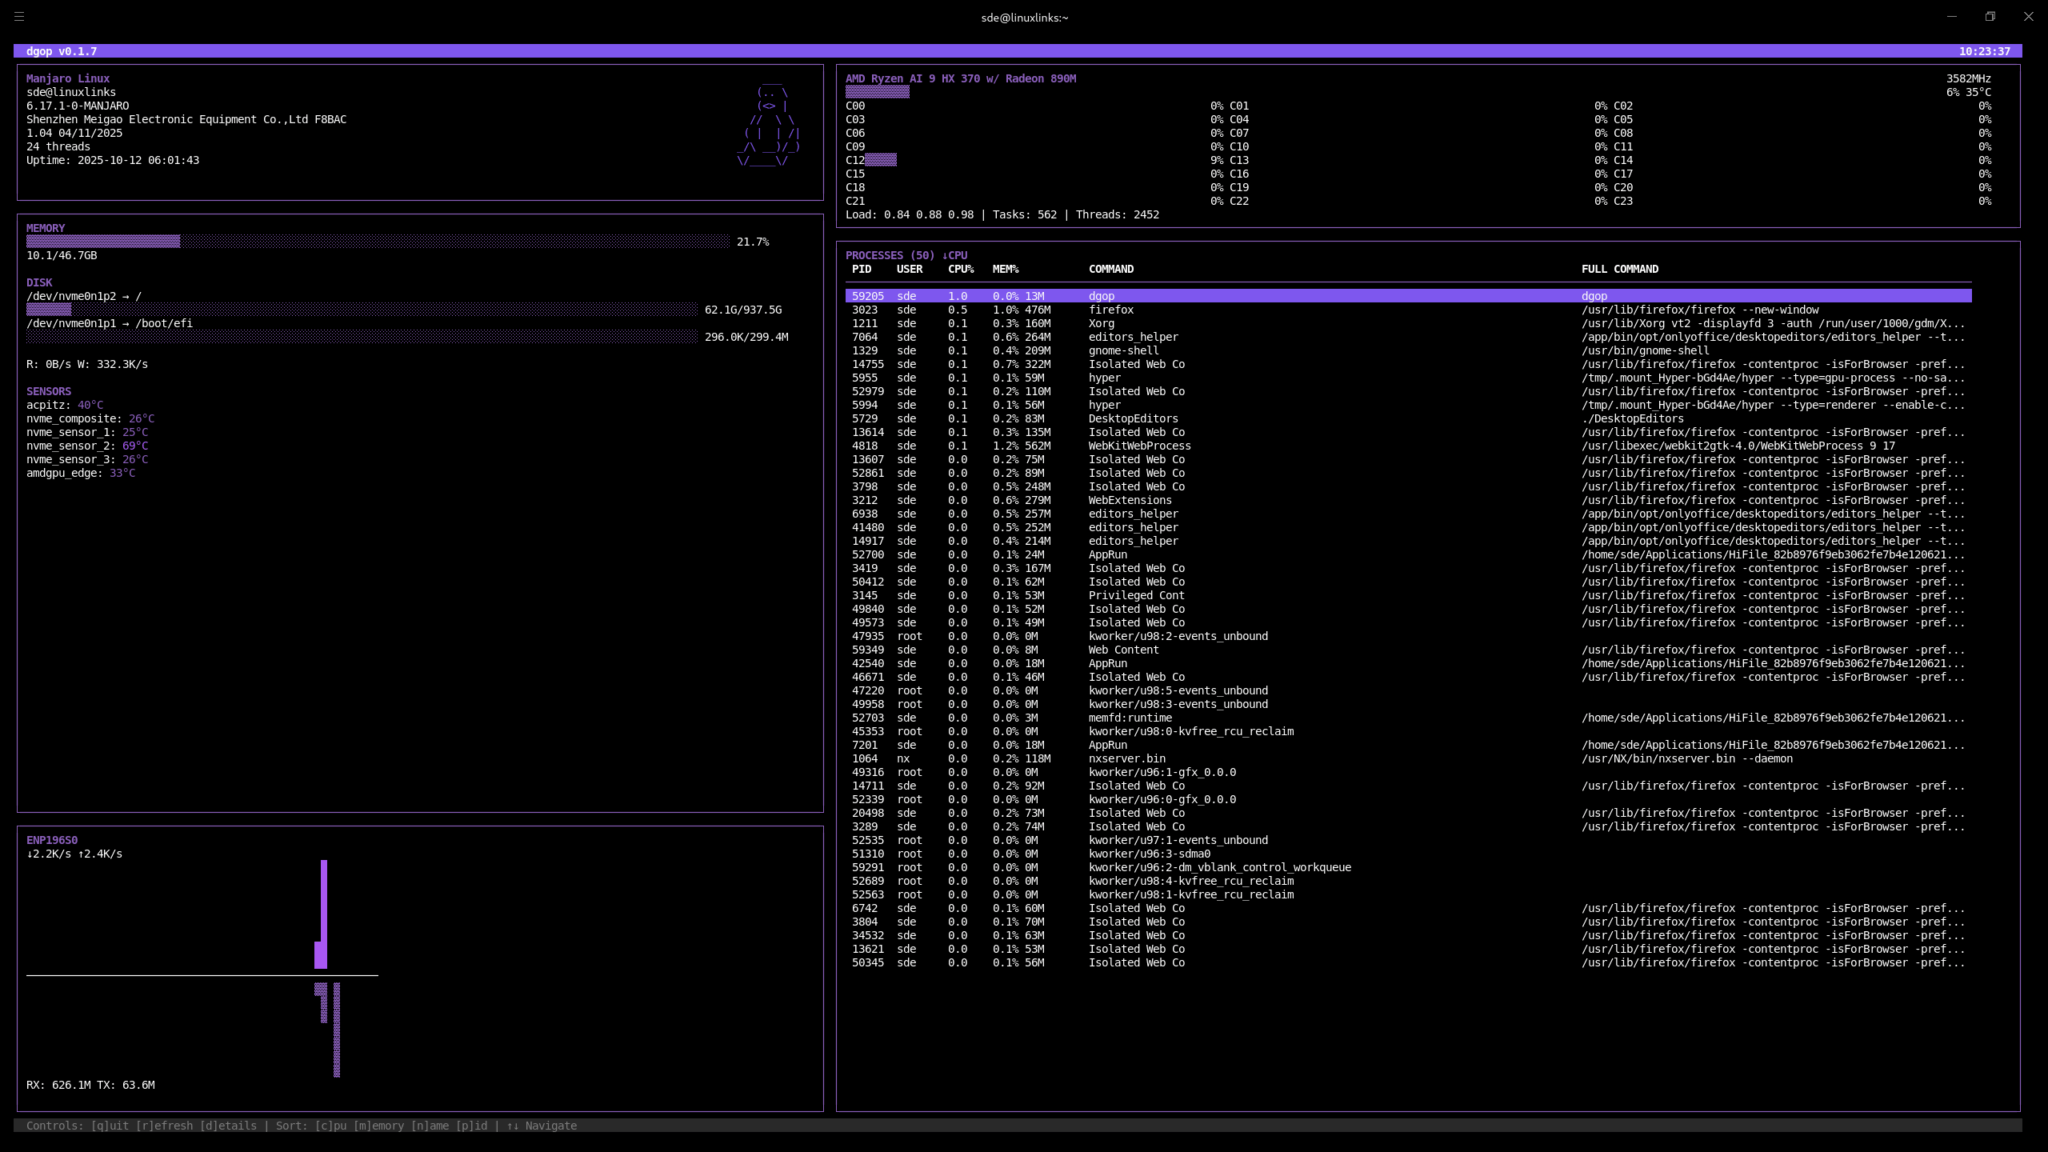The width and height of the screenshot is (2048, 1152).
Task: Click the MEM% column header
Action: point(1006,269)
